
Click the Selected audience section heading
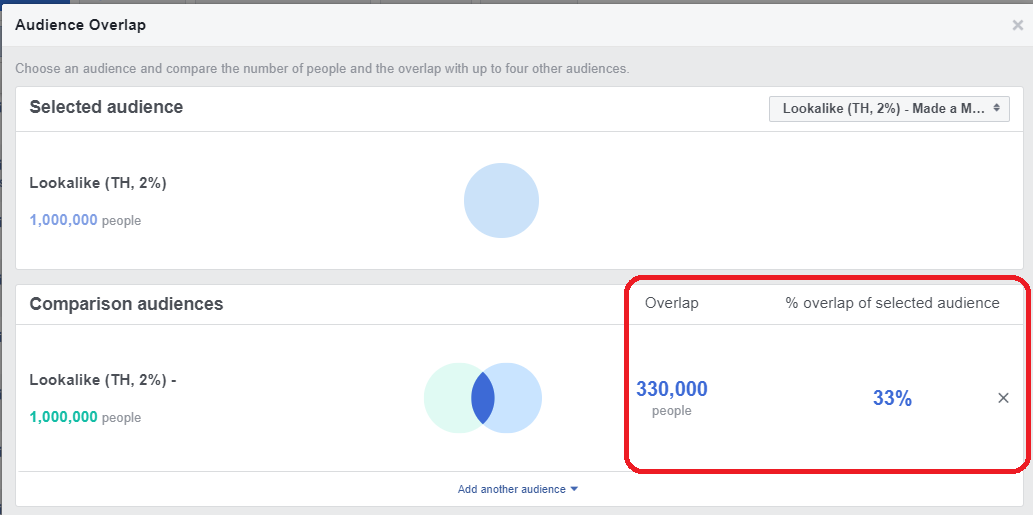[106, 107]
